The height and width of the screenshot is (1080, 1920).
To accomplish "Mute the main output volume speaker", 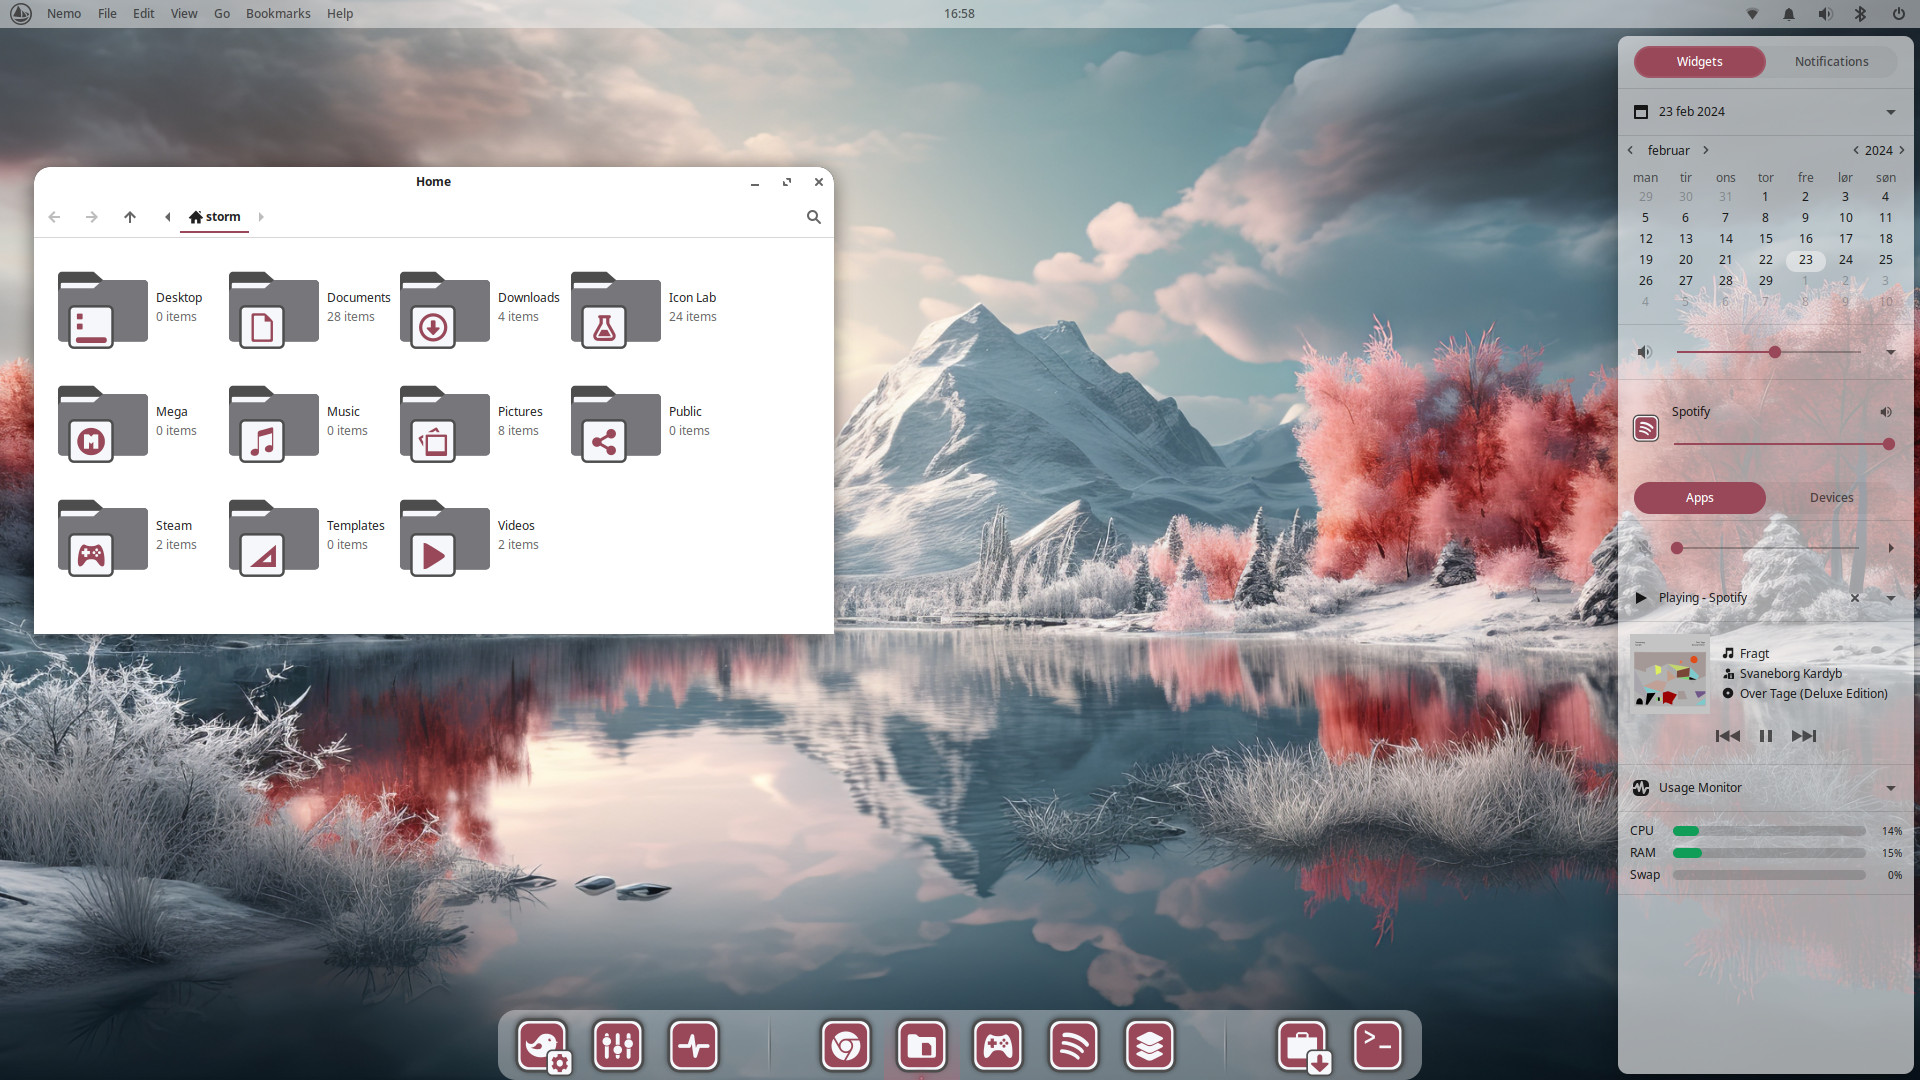I will coord(1644,352).
